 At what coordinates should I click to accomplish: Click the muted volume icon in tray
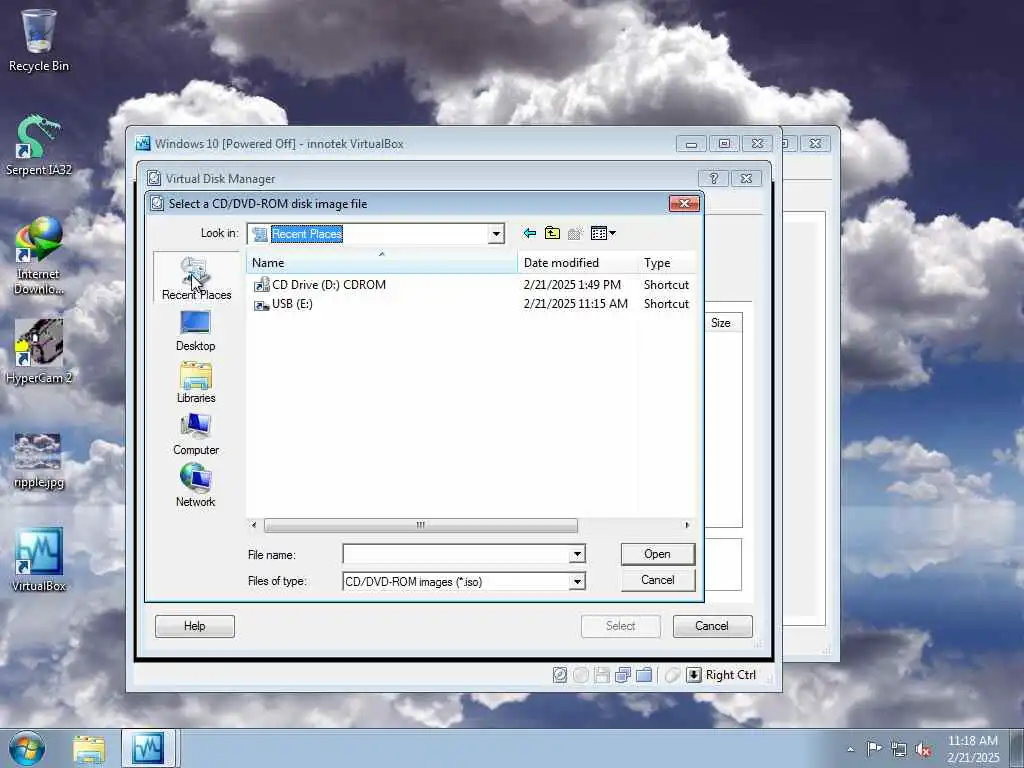923,749
